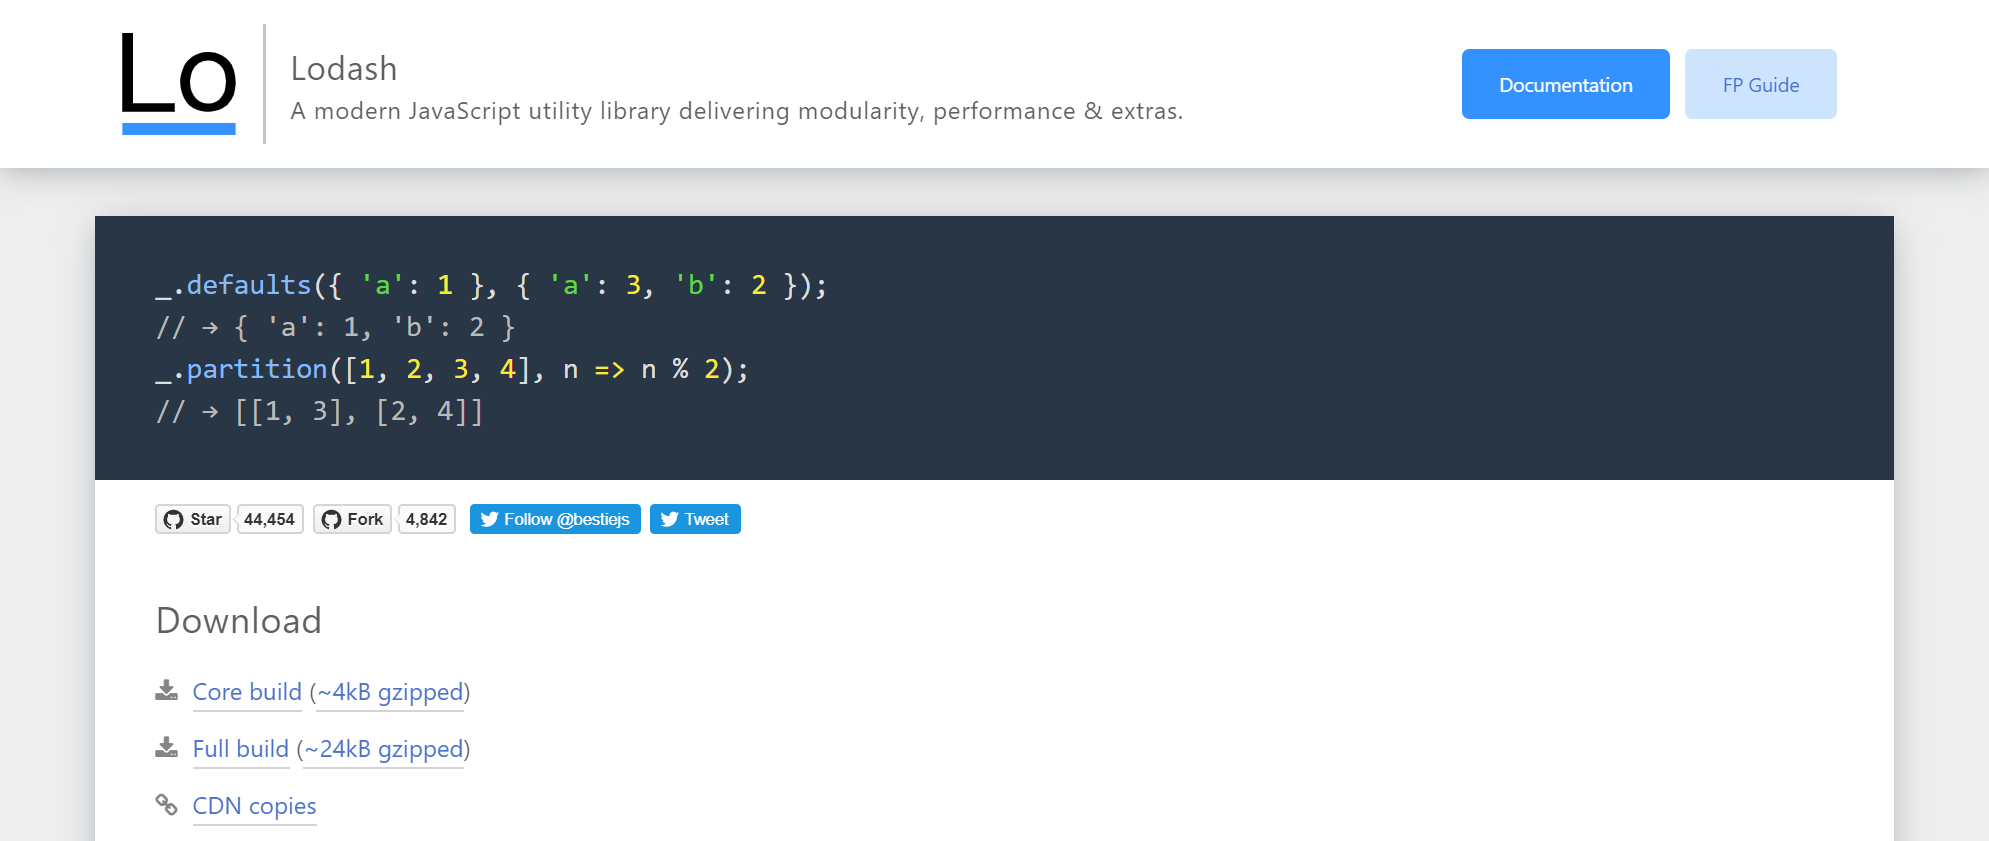
Task: Click the chain link icon beside CDN copies
Action: click(167, 804)
